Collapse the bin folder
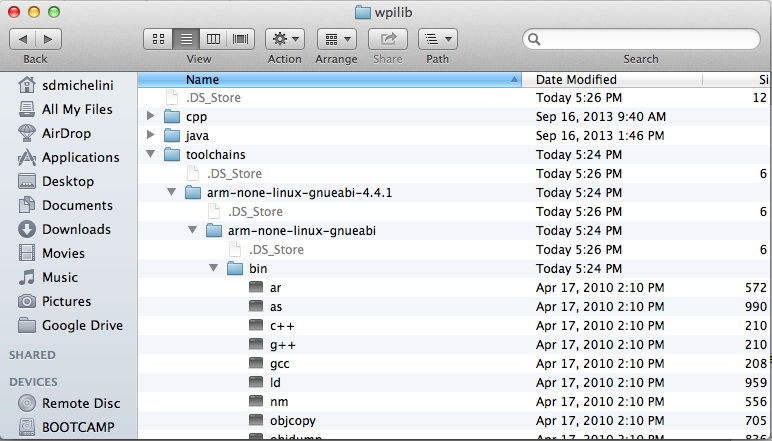Screen dimensions: 772x441 click(214, 269)
